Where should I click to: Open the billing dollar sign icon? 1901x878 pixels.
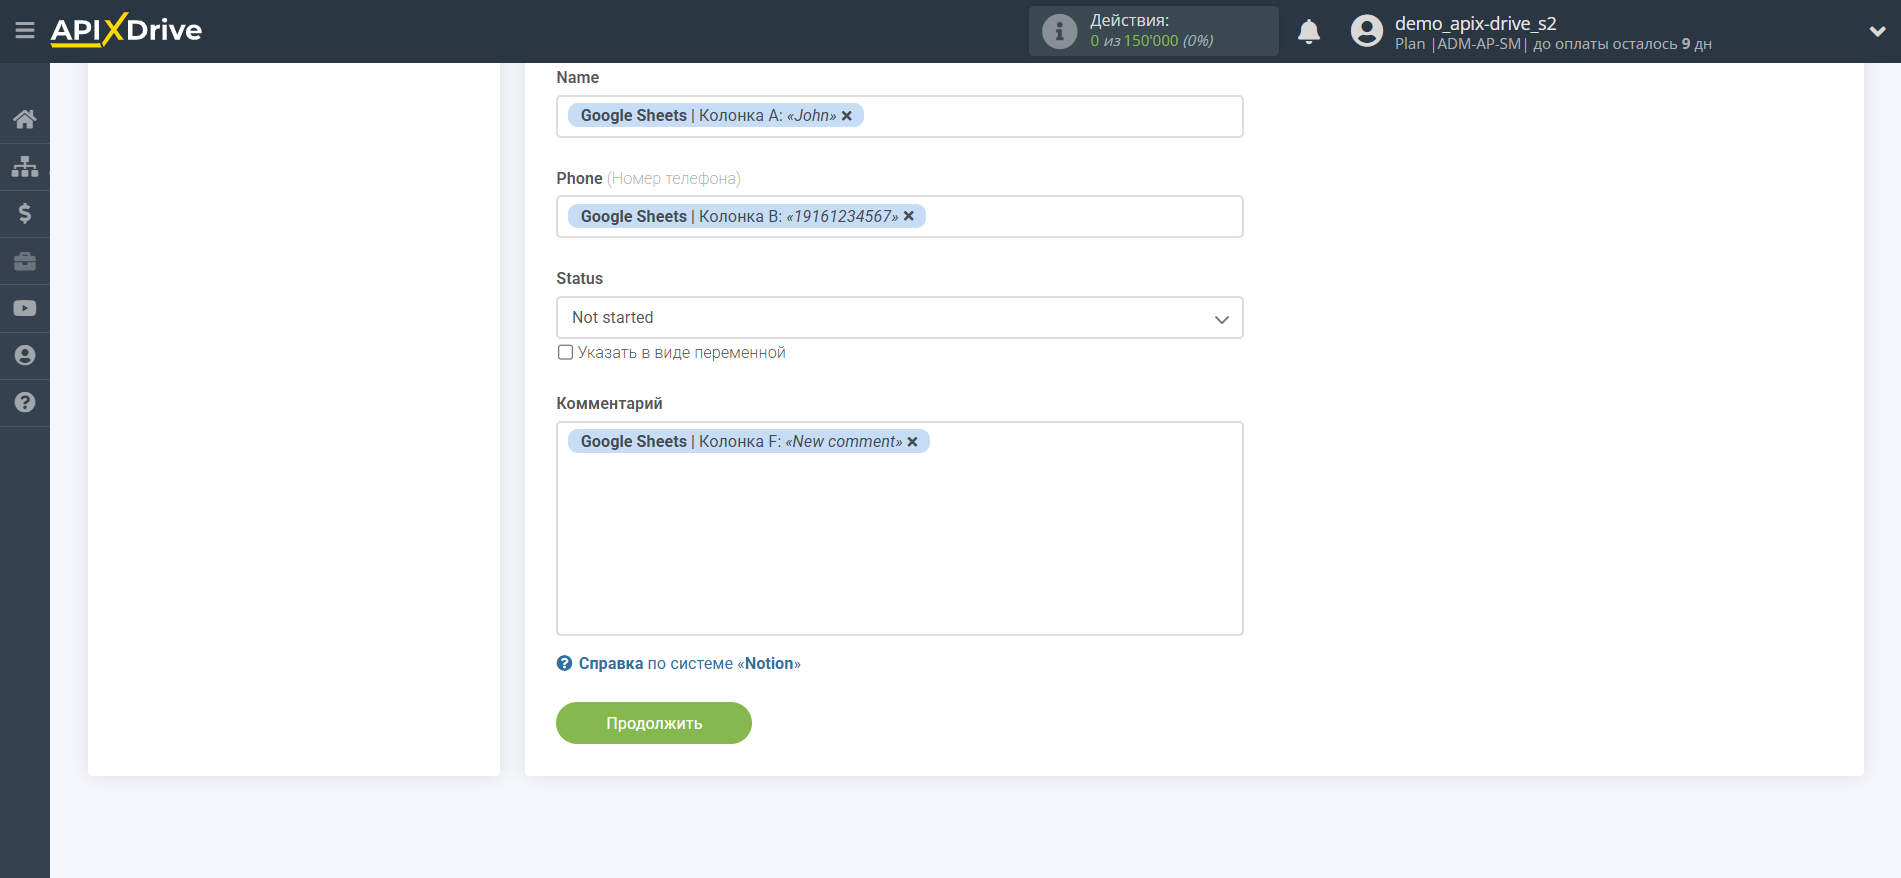tap(25, 213)
